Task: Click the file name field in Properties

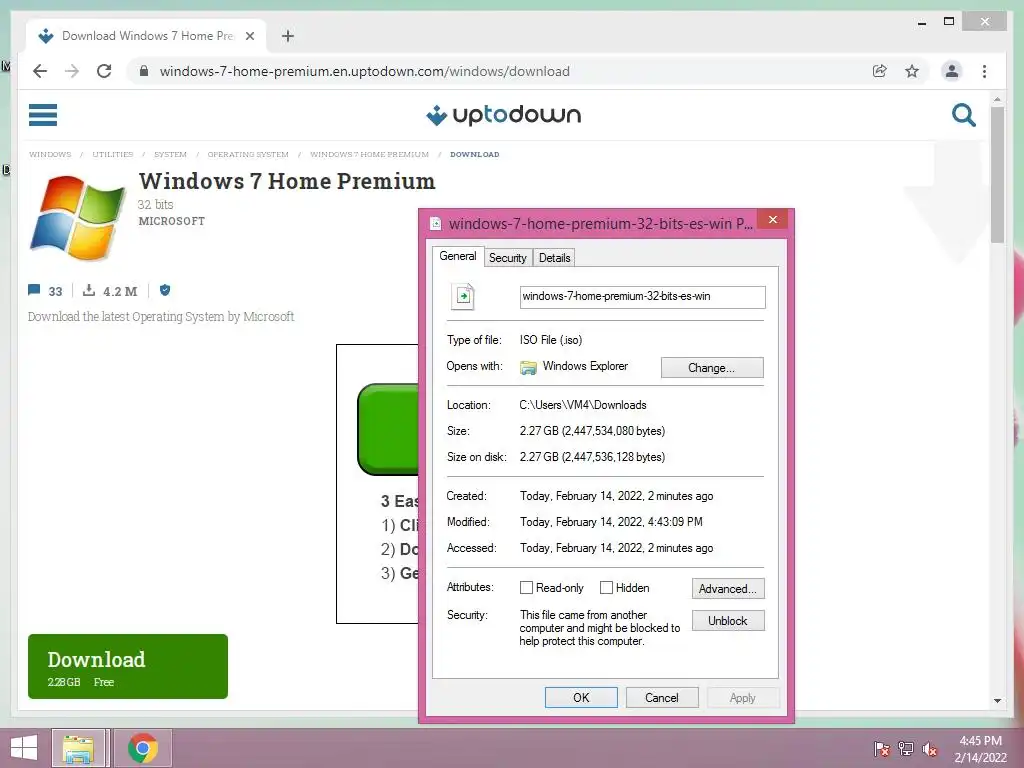Action: coord(643,297)
